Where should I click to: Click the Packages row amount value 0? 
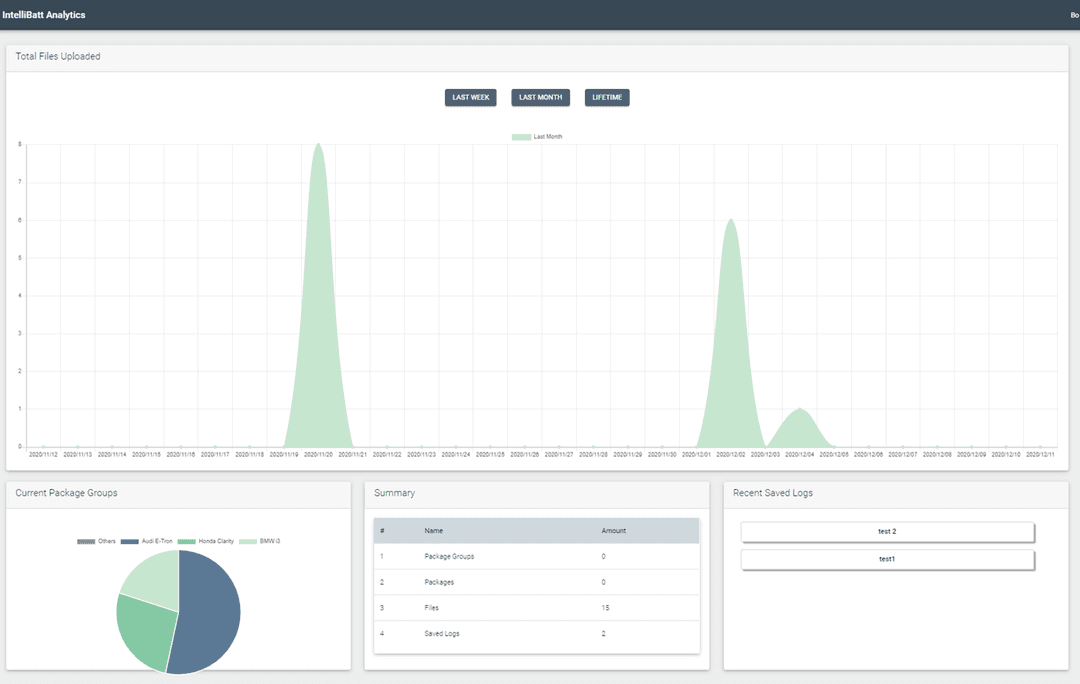(603, 583)
